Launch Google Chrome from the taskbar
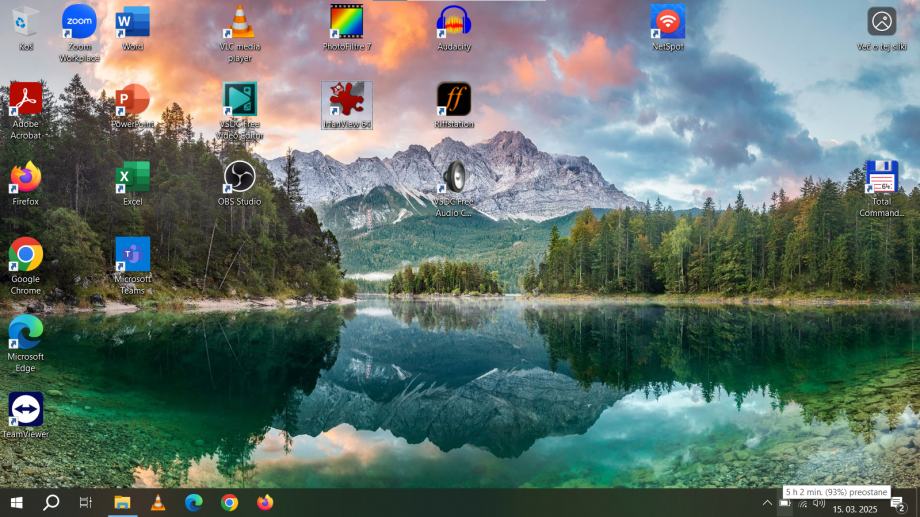This screenshot has height=517, width=920. pyautogui.click(x=229, y=503)
